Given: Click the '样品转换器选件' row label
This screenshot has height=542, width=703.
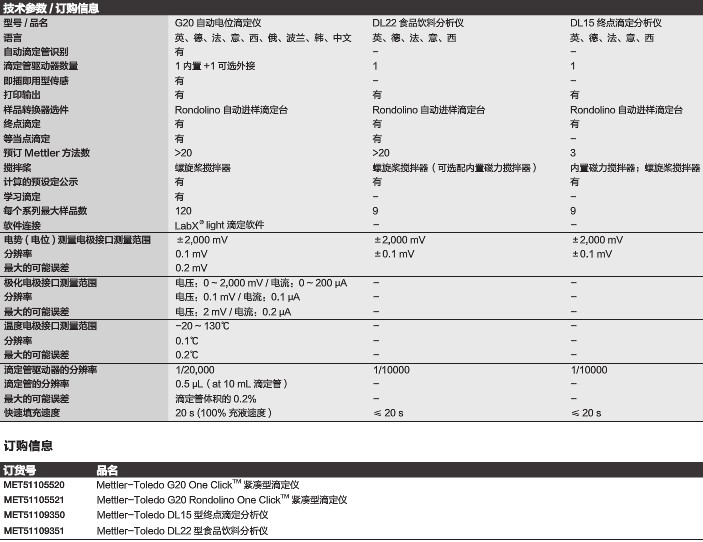Looking at the screenshot, I should [x=36, y=109].
